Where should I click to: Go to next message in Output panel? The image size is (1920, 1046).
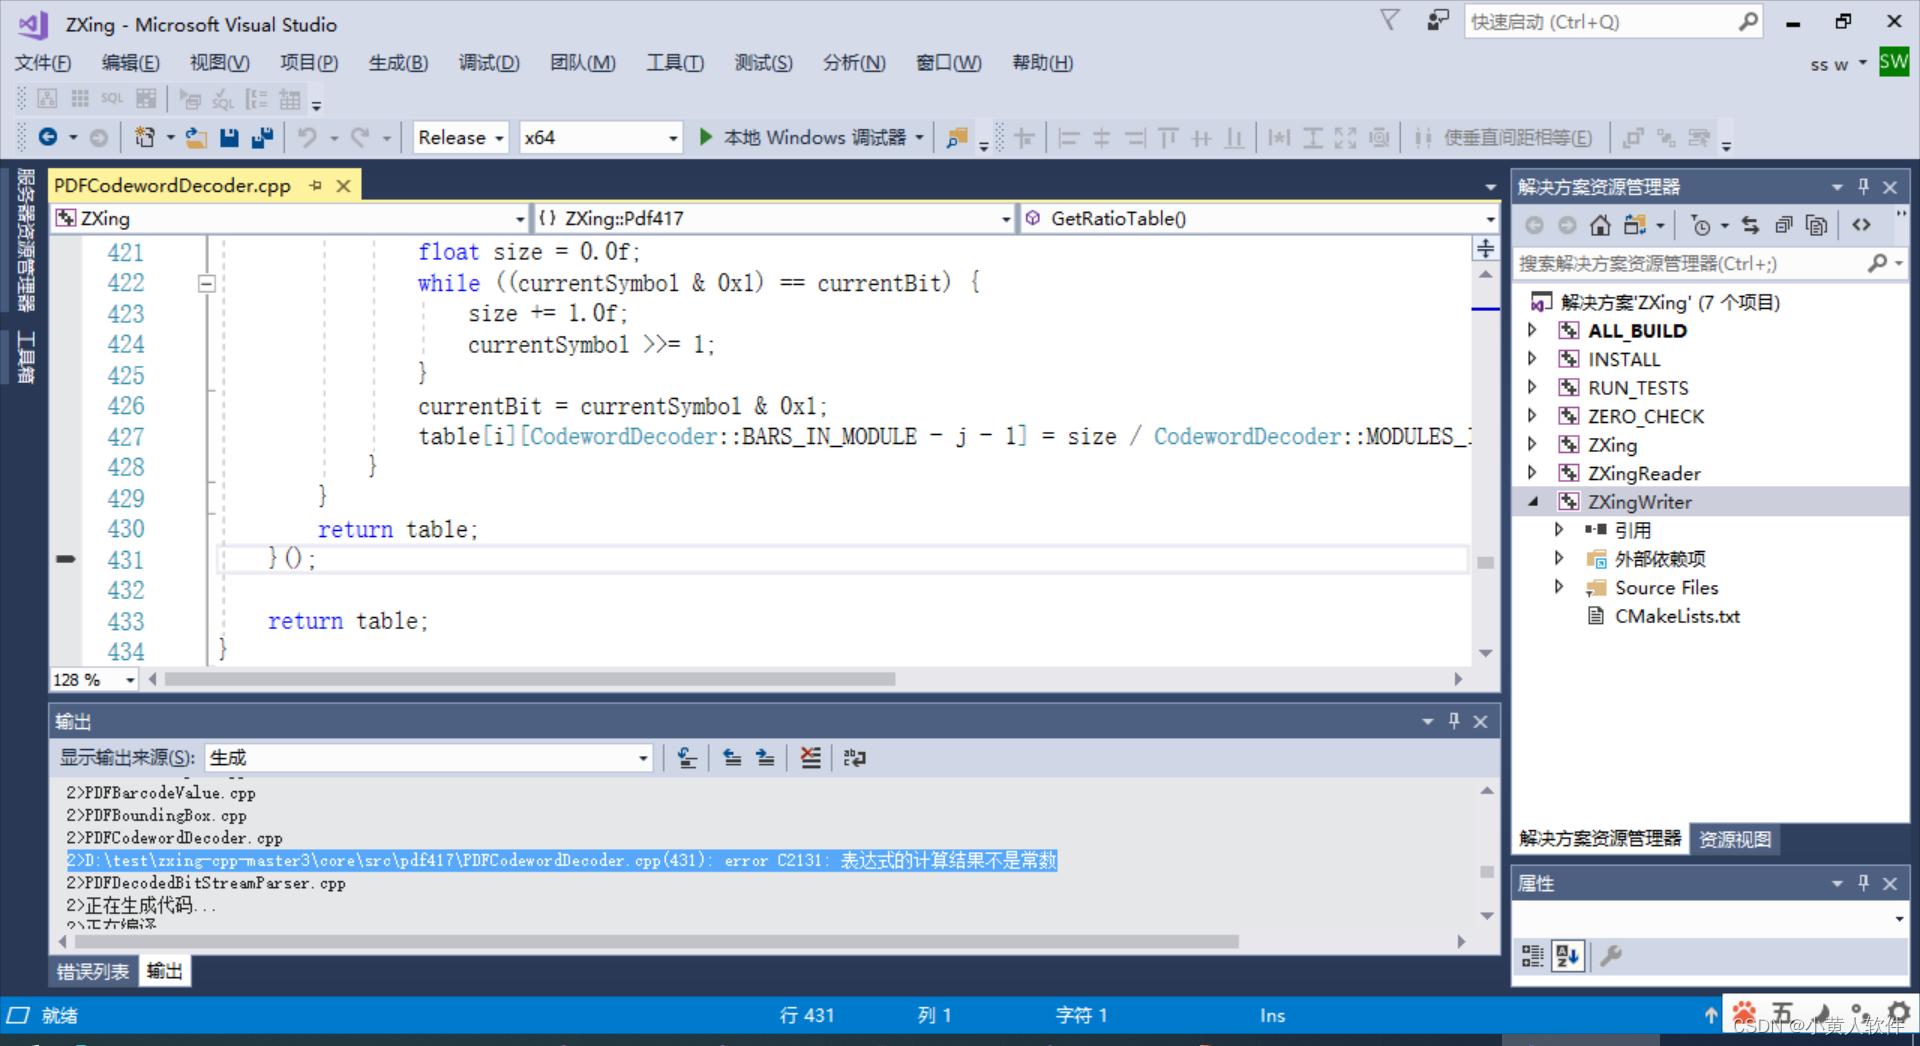[765, 758]
